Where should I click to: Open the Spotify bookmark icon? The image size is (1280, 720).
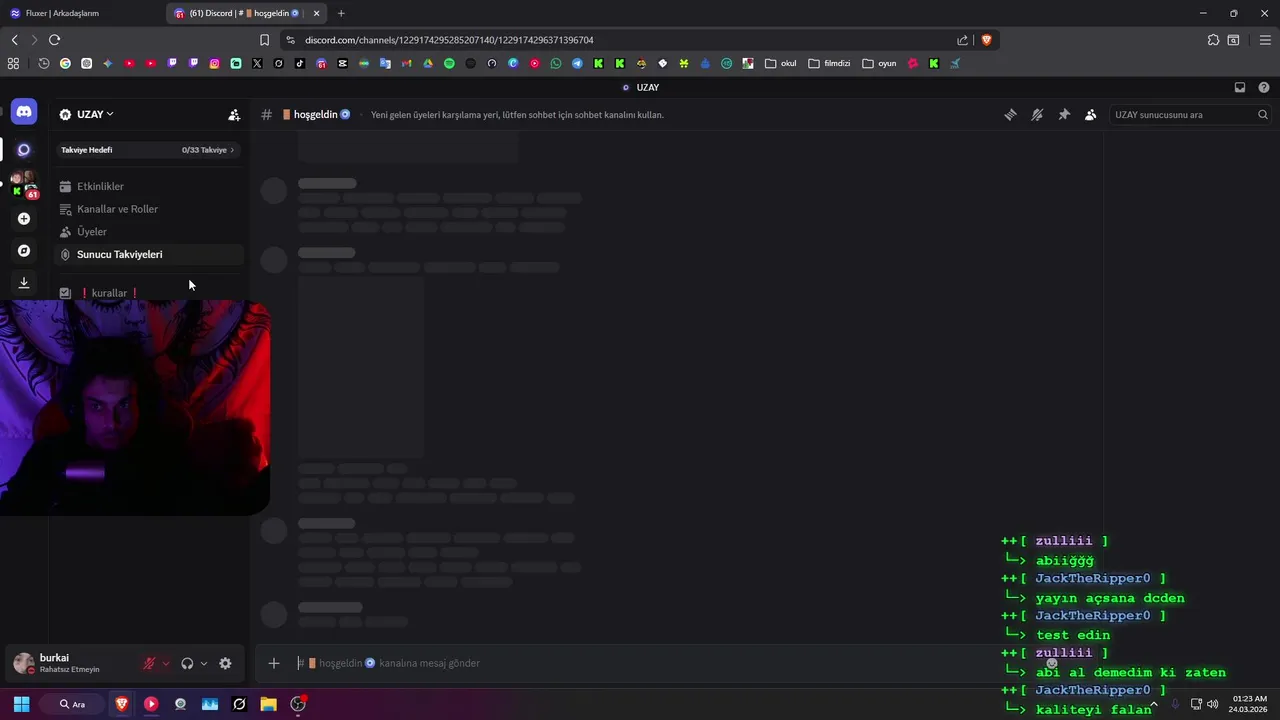tap(449, 63)
